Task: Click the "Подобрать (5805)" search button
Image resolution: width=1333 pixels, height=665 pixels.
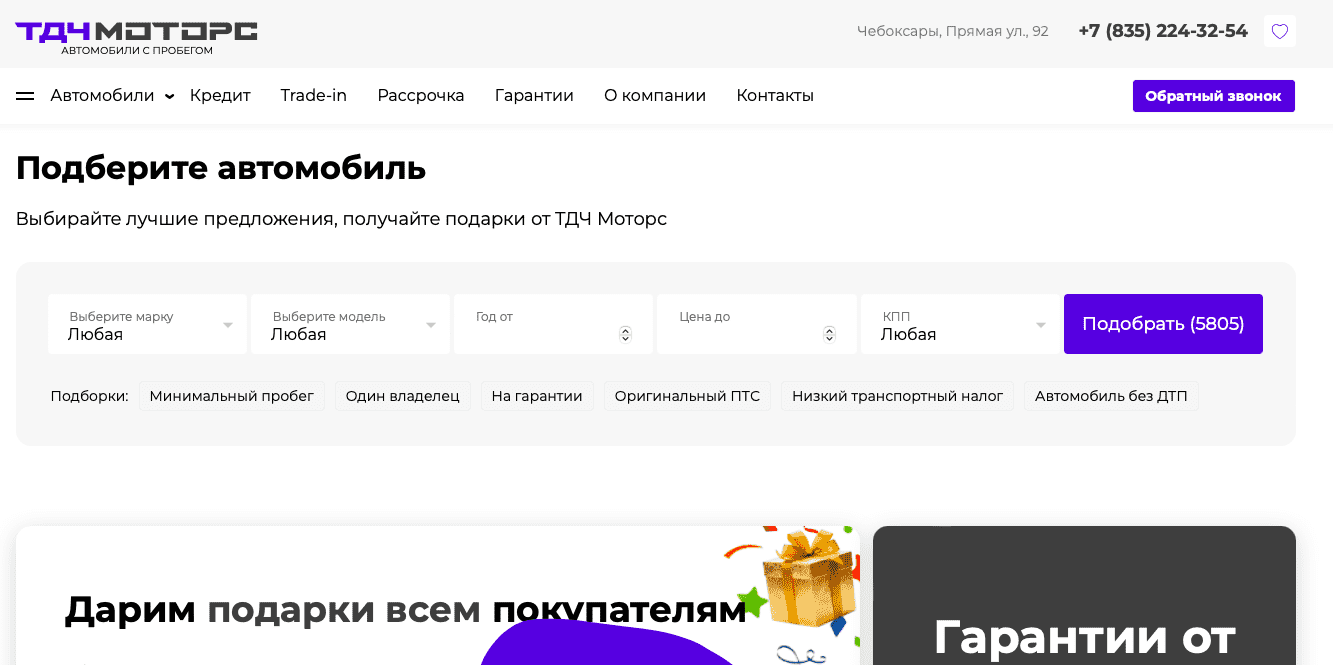Action: click(1162, 324)
